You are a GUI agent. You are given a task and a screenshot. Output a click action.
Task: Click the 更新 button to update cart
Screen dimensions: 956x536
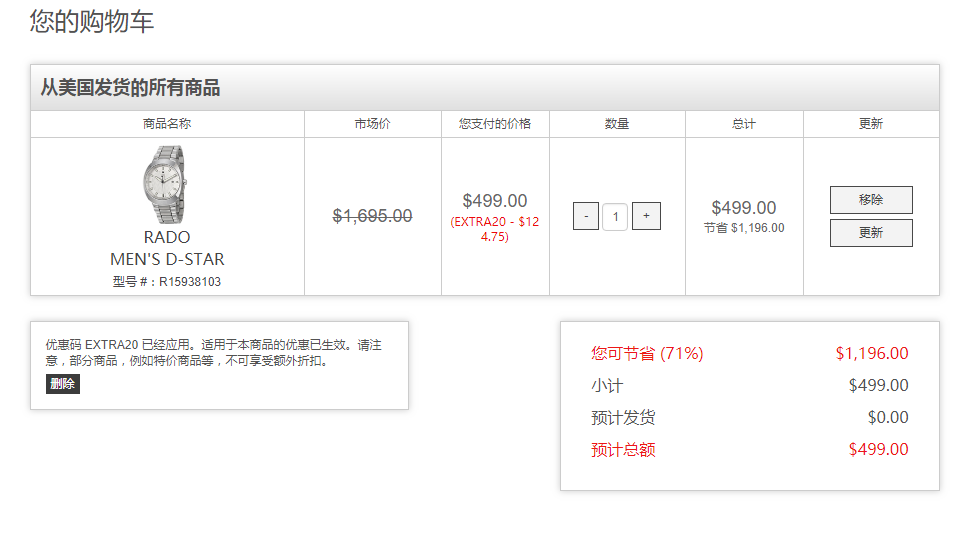(x=871, y=232)
